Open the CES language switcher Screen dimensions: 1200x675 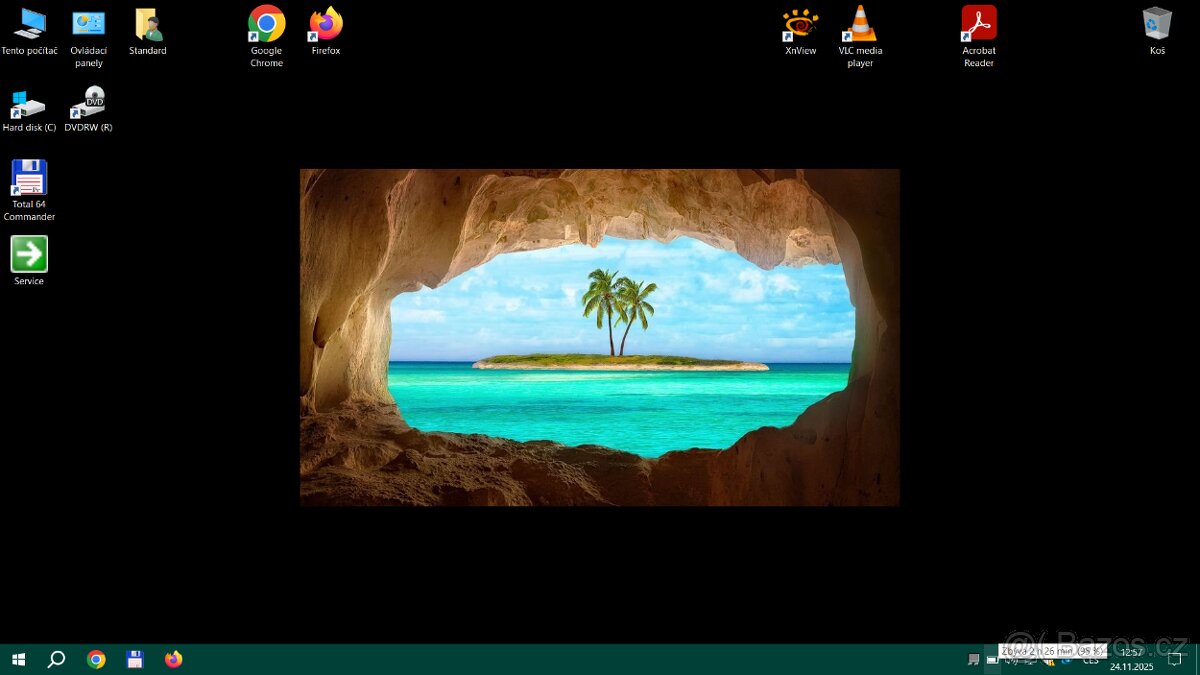click(1091, 660)
